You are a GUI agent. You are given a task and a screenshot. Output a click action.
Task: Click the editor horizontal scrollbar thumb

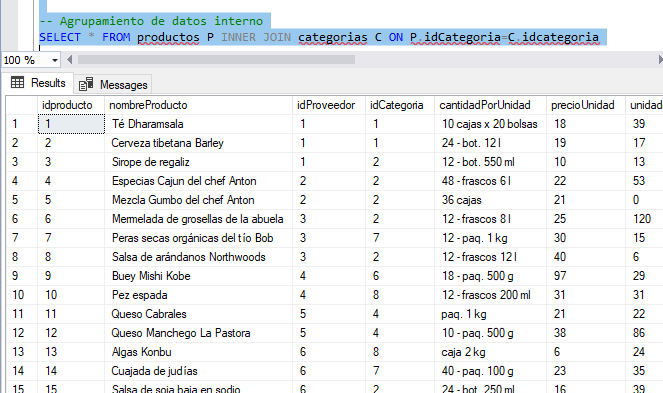click(216, 60)
